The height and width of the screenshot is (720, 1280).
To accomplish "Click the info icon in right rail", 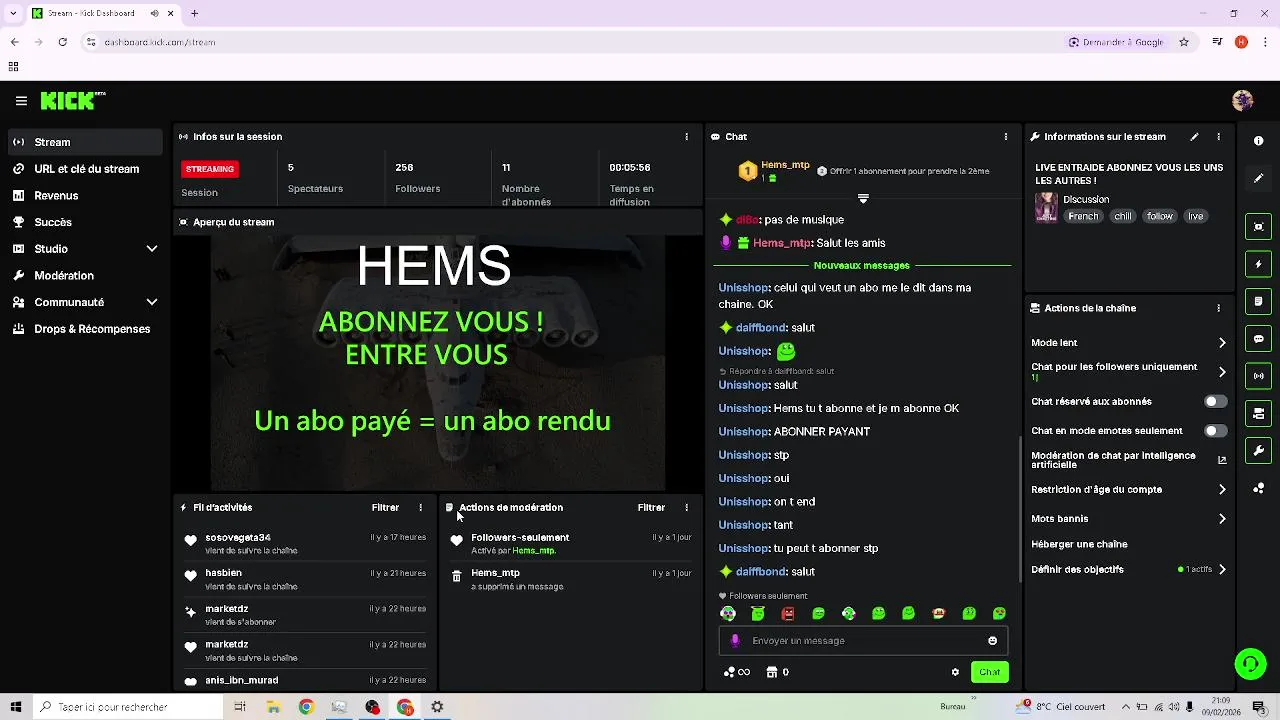I will point(1258,141).
